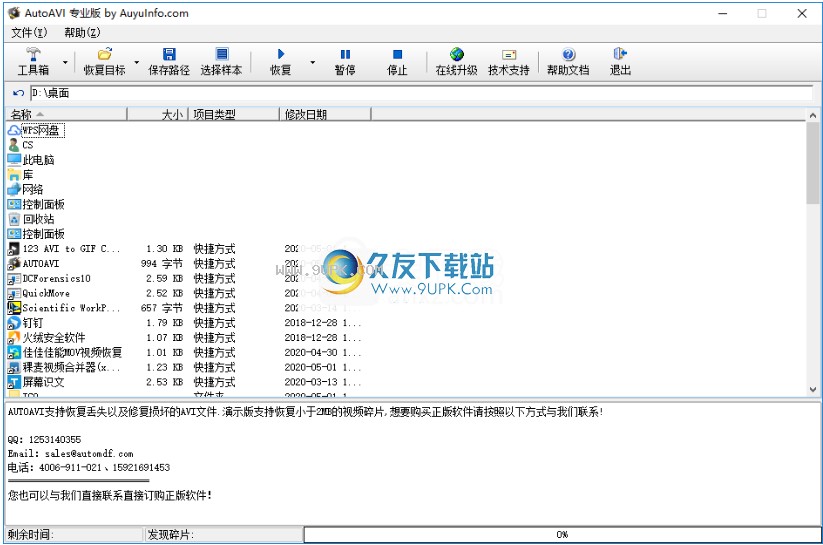Image resolution: width=823 pixels, height=545 pixels.
Task: Click 电话 4006-911-021 line
Action: (89, 467)
